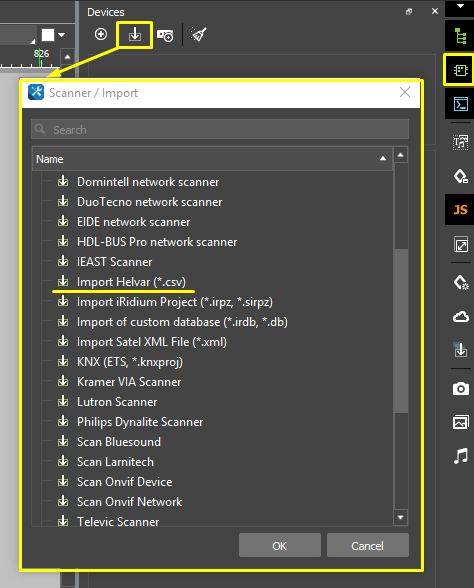Close the Devices panel
This screenshot has width=474, height=588.
pyautogui.click(x=435, y=11)
